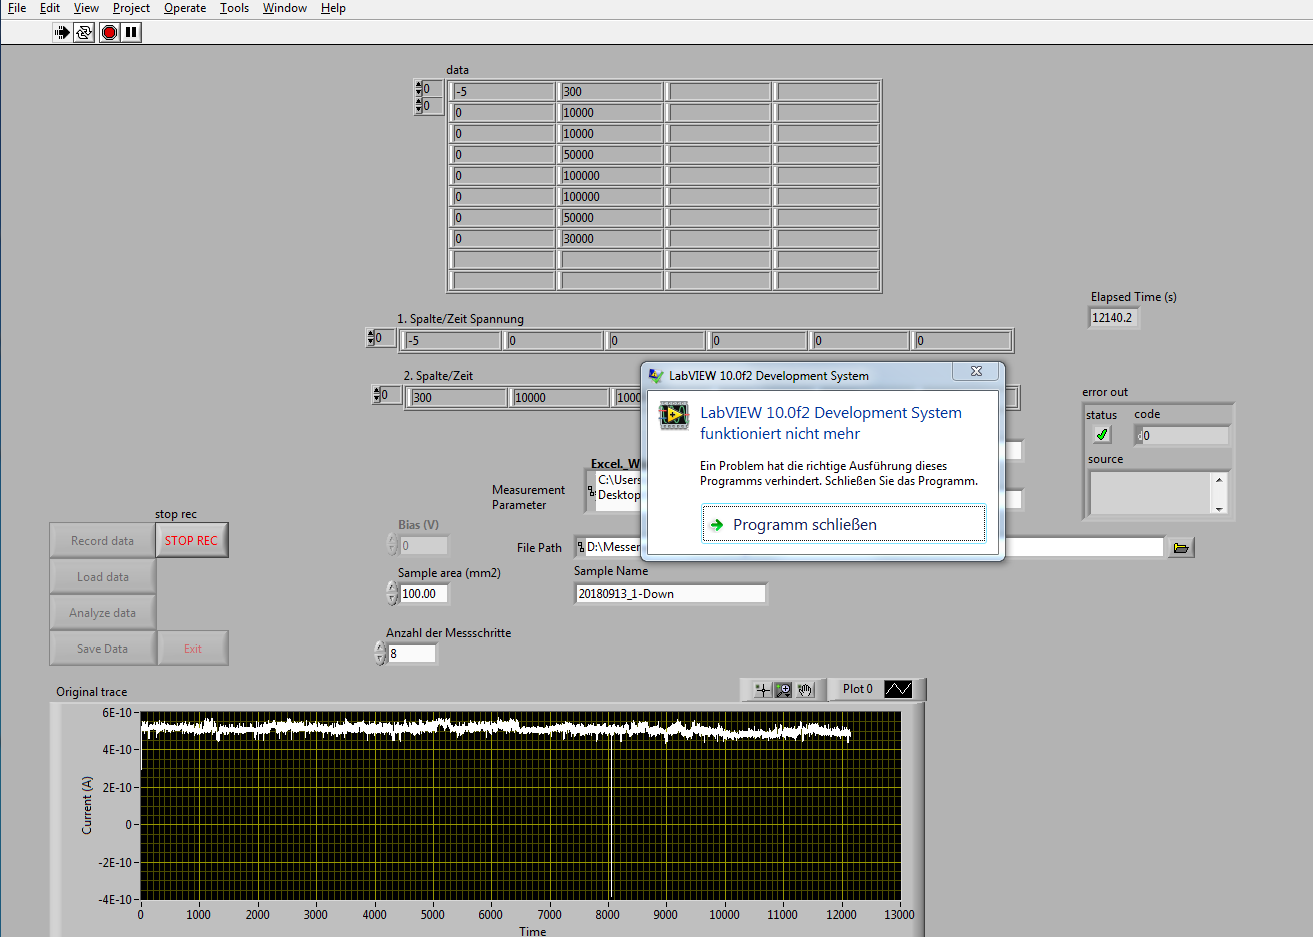
Task: Open the Operate menu
Action: (x=185, y=8)
